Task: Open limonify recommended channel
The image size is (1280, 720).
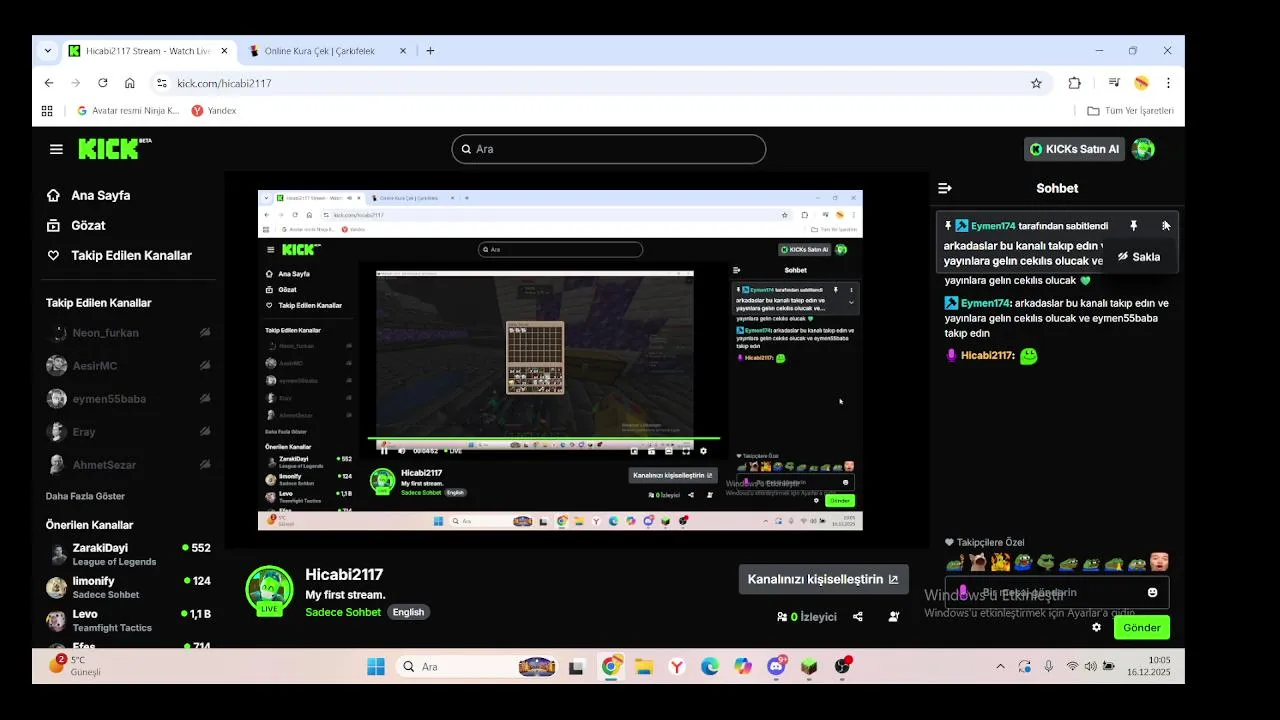Action: click(128, 587)
